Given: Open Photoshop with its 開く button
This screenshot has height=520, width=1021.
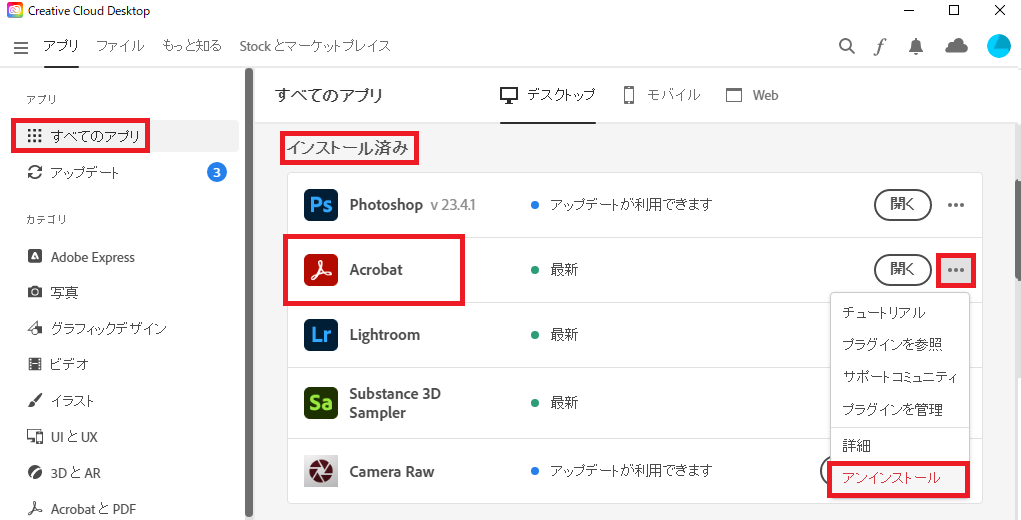Looking at the screenshot, I should pyautogui.click(x=902, y=204).
